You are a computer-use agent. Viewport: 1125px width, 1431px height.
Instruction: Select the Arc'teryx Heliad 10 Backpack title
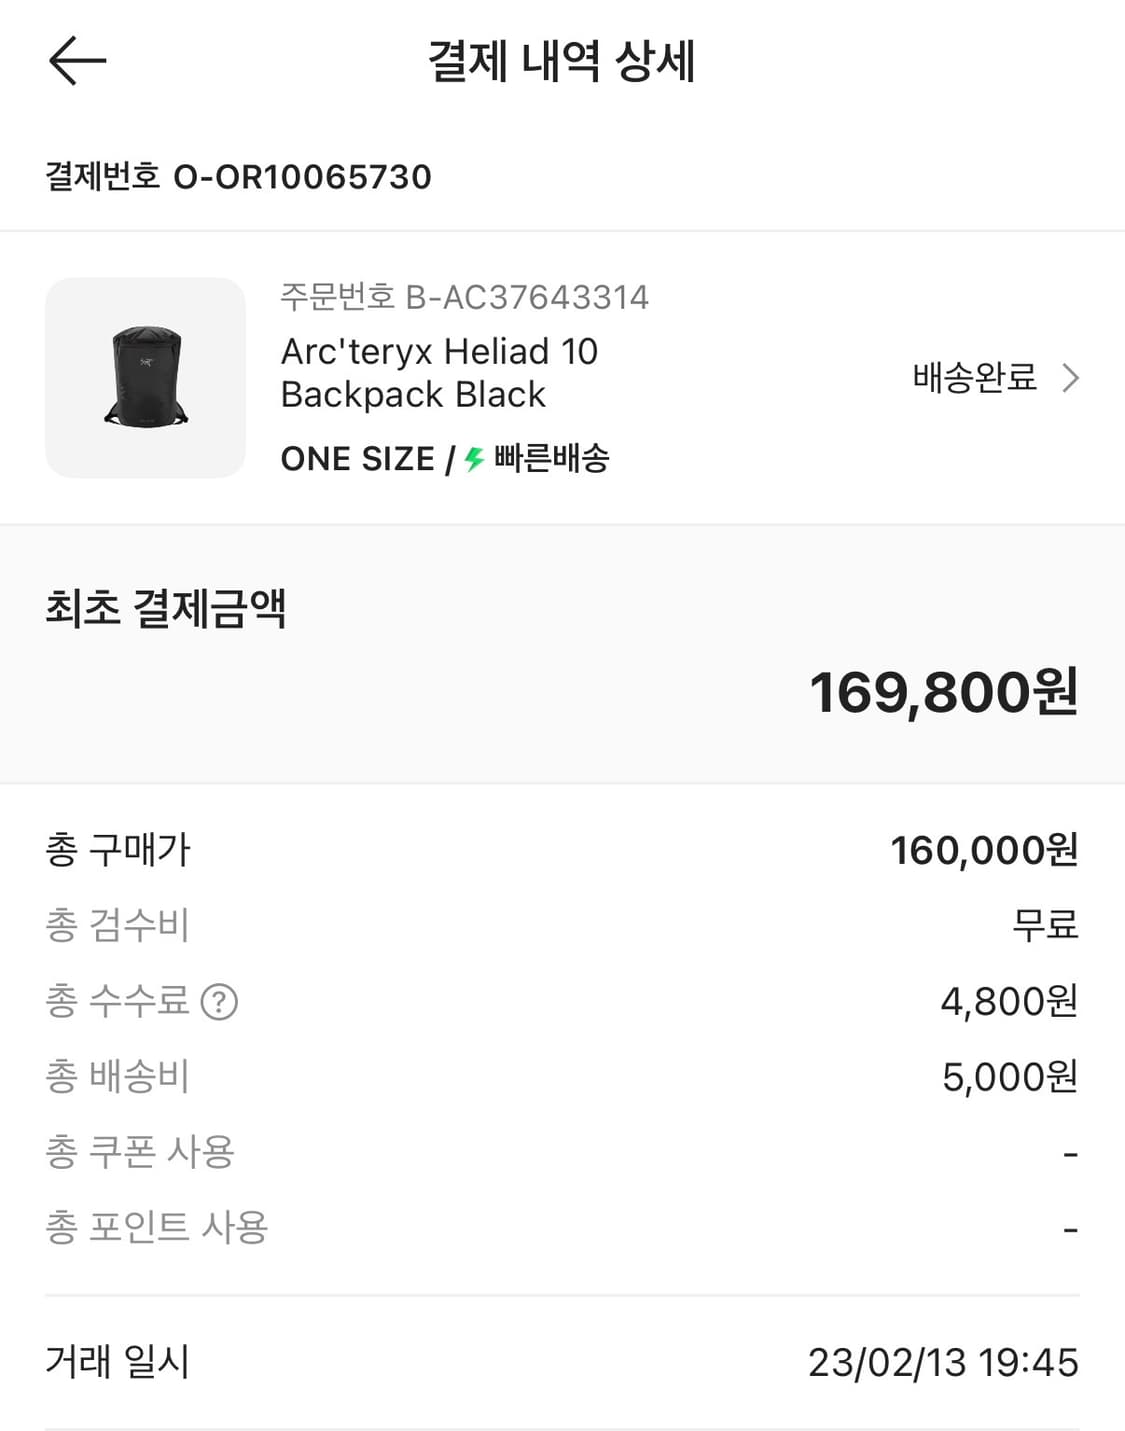coord(439,373)
